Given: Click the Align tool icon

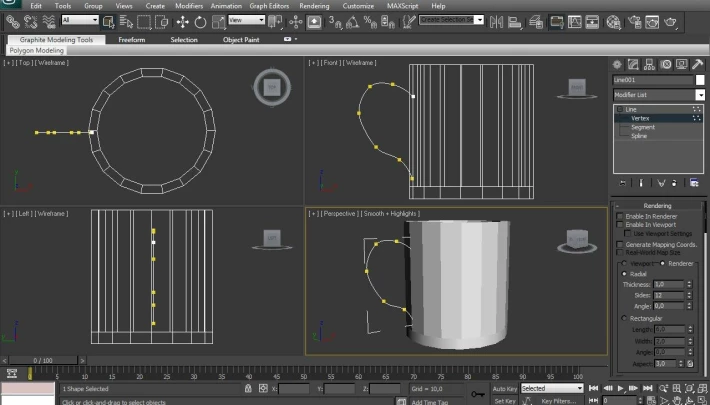Looking at the screenshot, I should (x=514, y=21).
